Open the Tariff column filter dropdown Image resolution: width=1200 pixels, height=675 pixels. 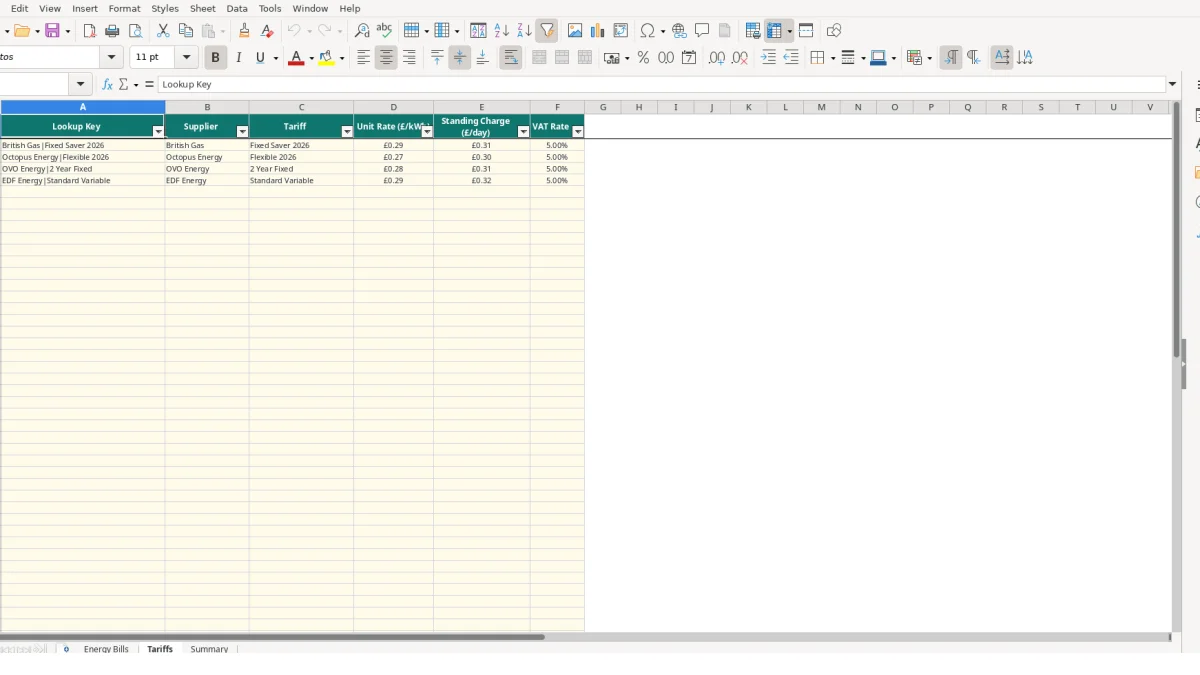point(347,132)
